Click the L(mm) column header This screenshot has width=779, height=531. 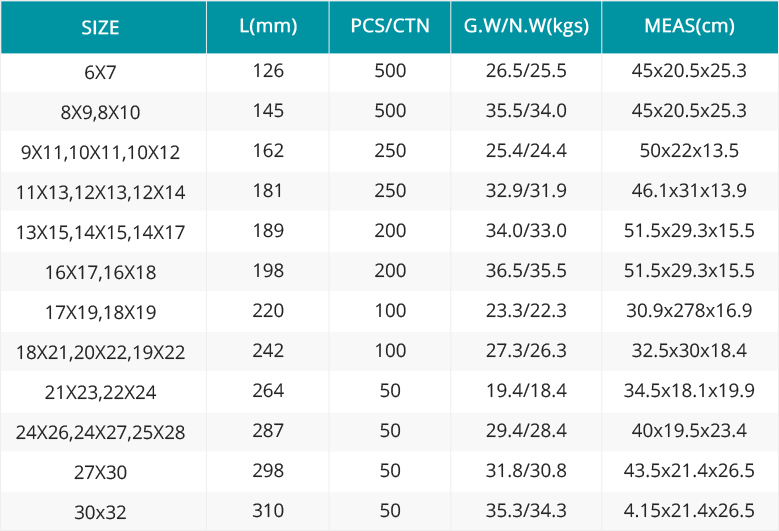(268, 26)
